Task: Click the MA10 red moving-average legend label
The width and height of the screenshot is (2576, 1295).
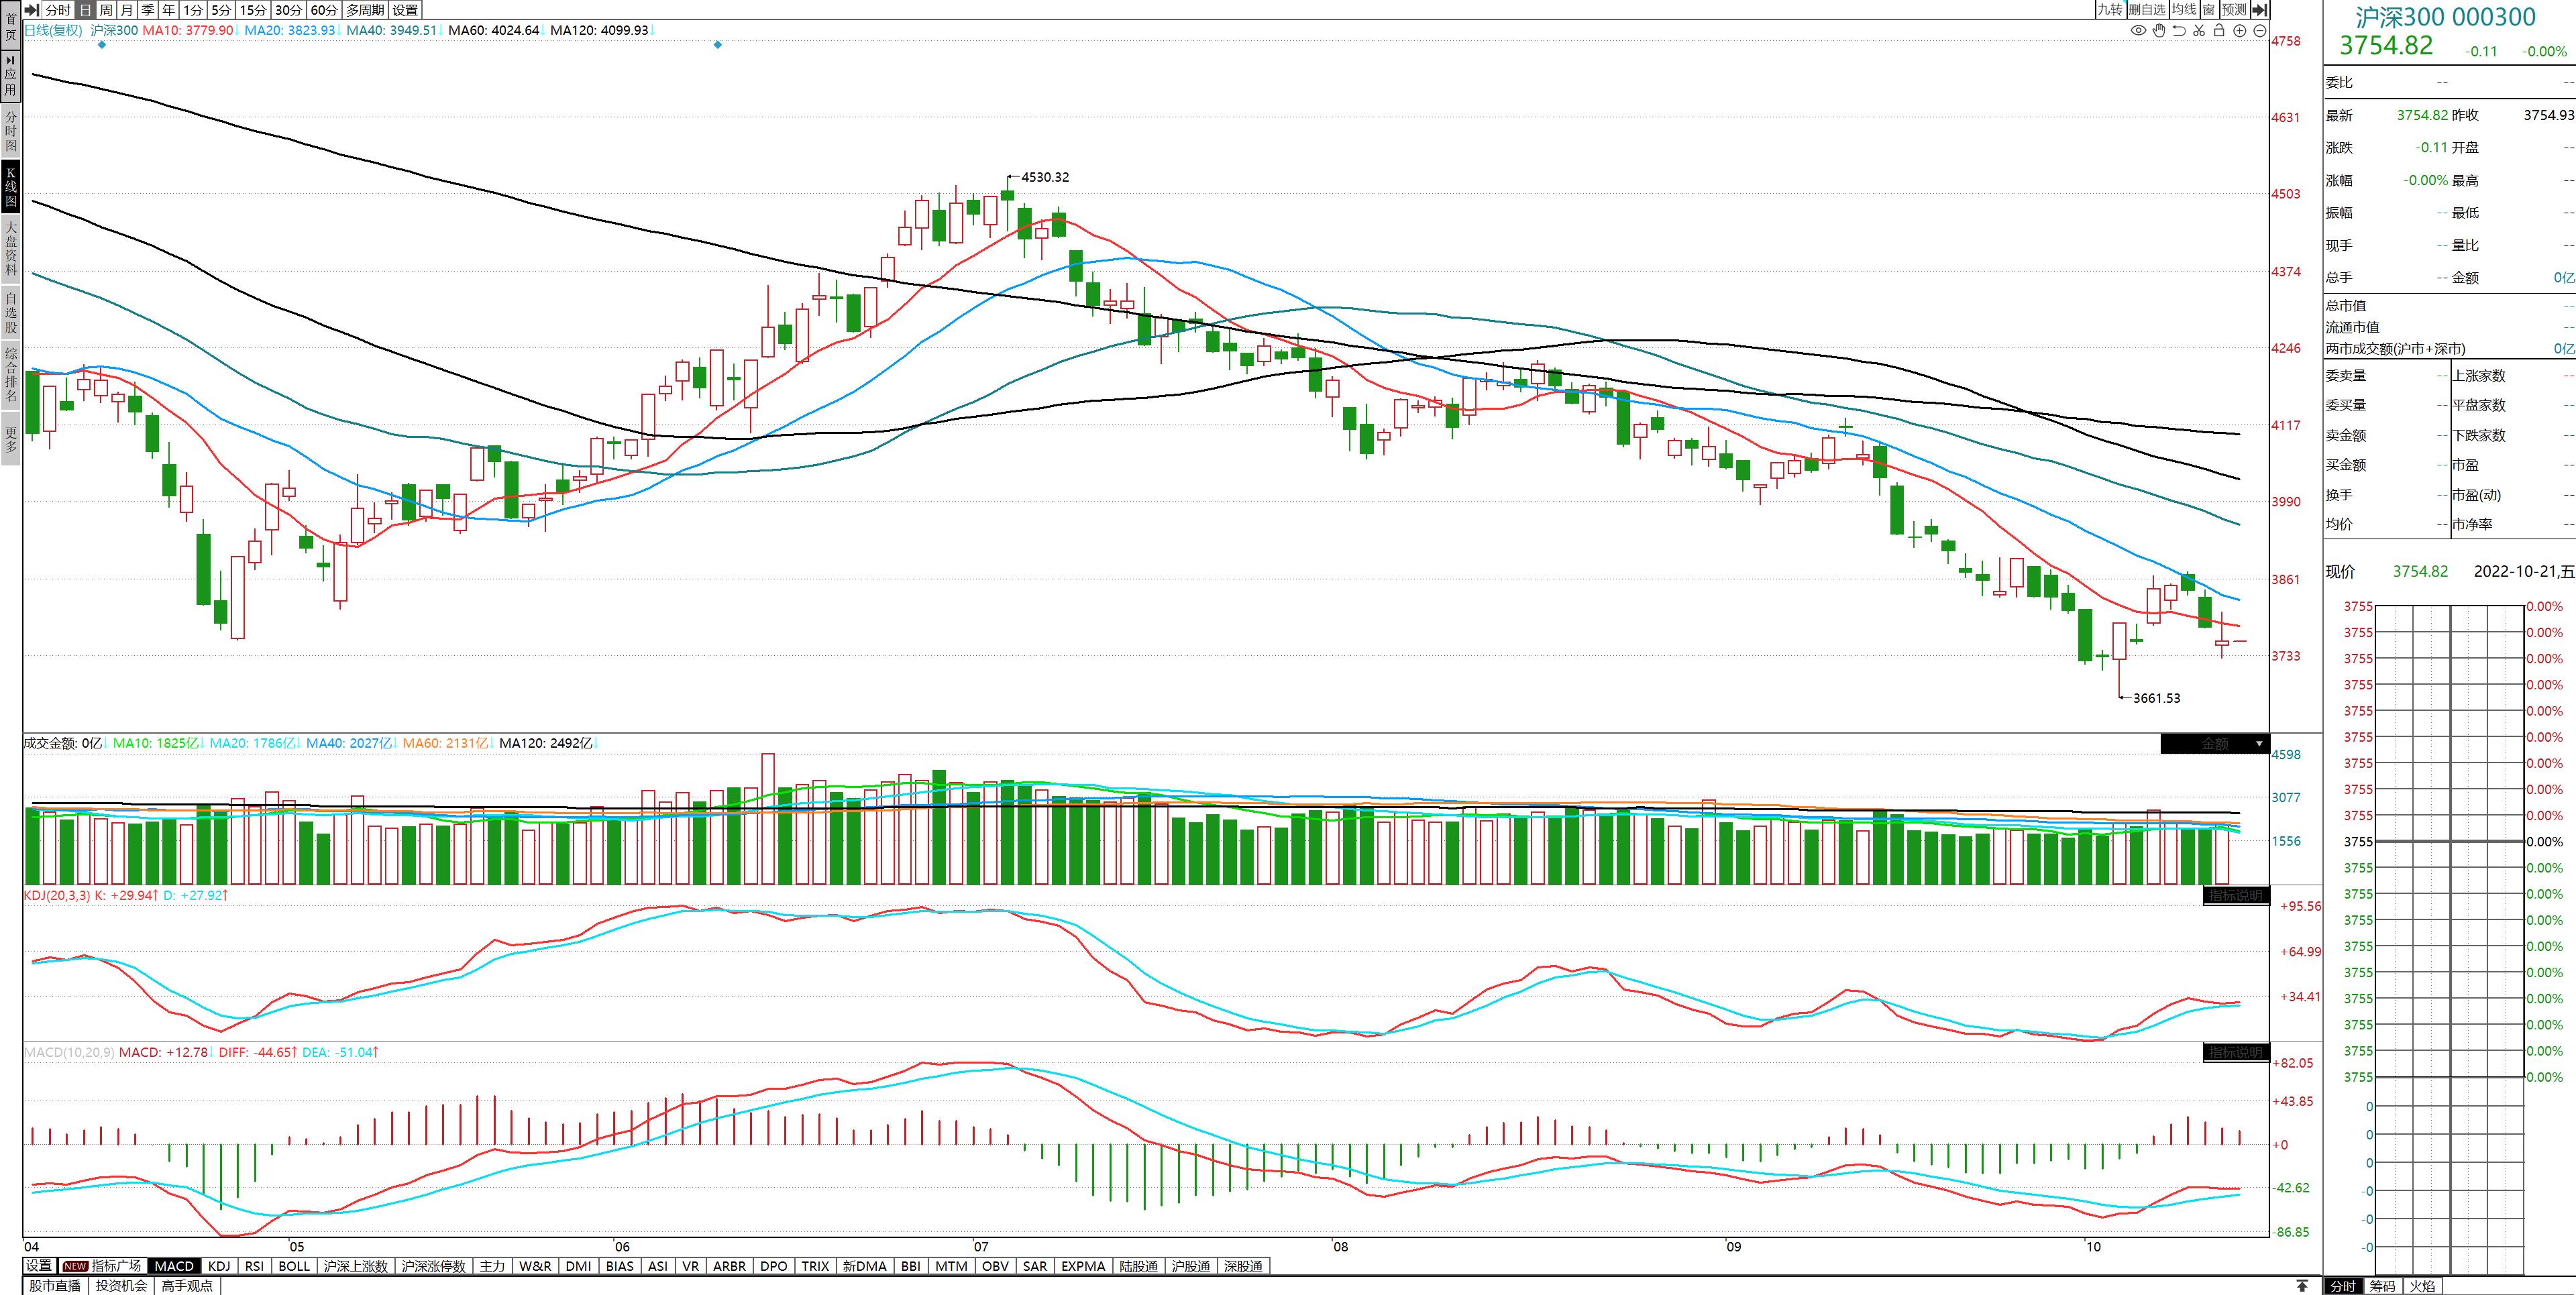Action: (187, 31)
